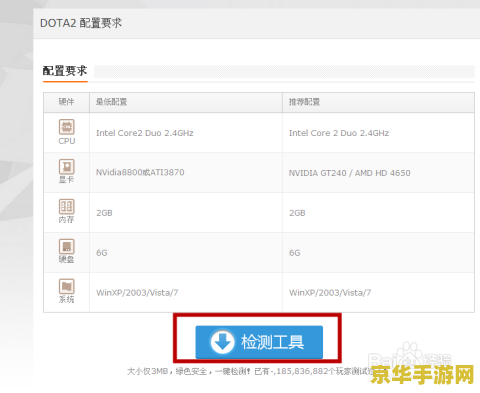Click the 内存 memory icon

(x=67, y=207)
